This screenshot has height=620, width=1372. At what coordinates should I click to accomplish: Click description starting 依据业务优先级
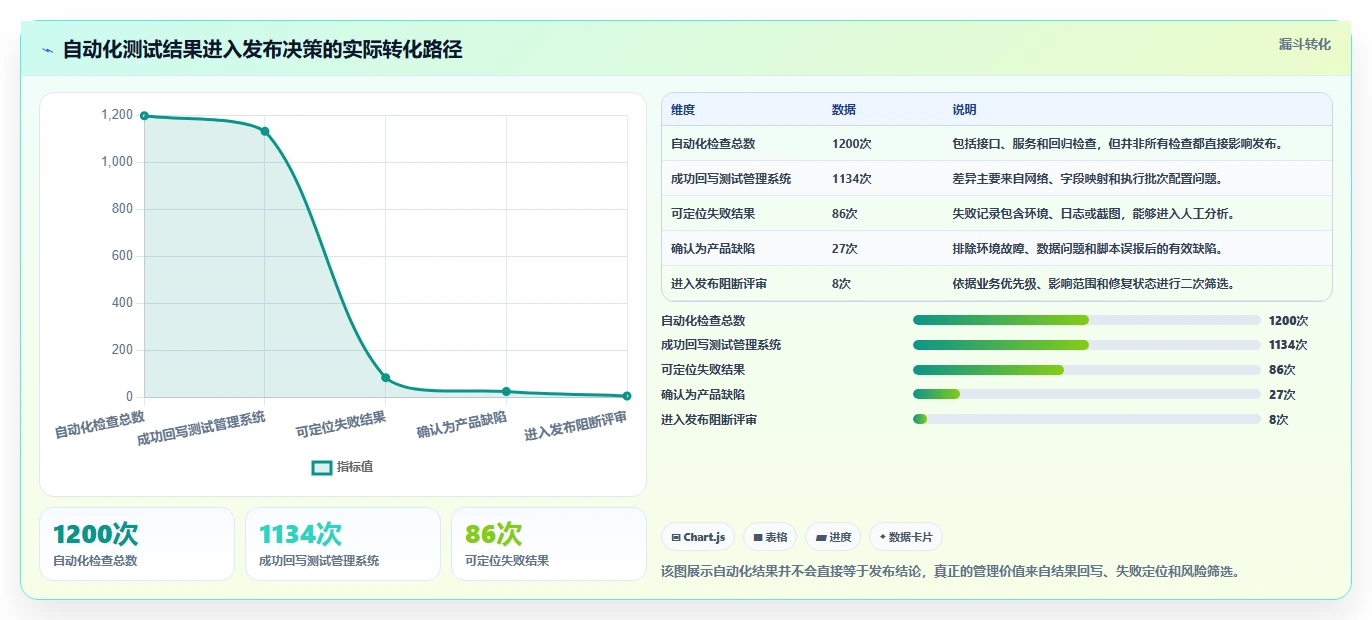(1093, 284)
